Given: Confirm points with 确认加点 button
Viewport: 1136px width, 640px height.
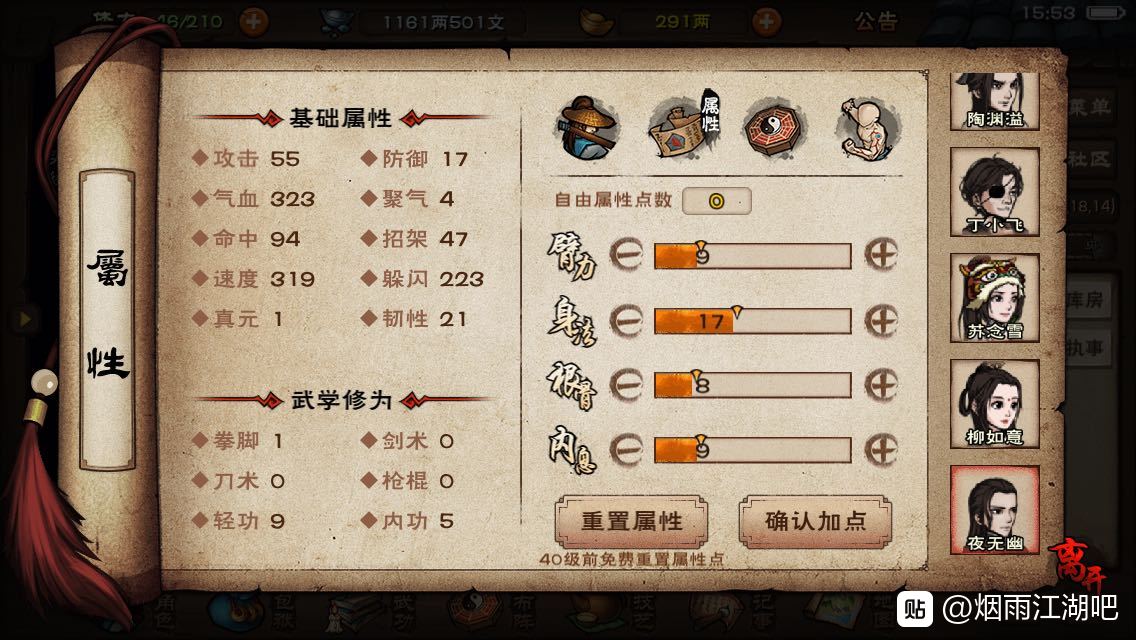Looking at the screenshot, I should (x=815, y=521).
